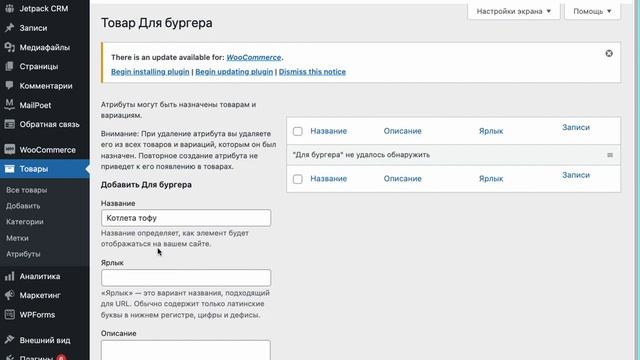Dismiss the update notice with X icon
Image resolution: width=640 pixels, height=360 pixels.
click(609, 53)
